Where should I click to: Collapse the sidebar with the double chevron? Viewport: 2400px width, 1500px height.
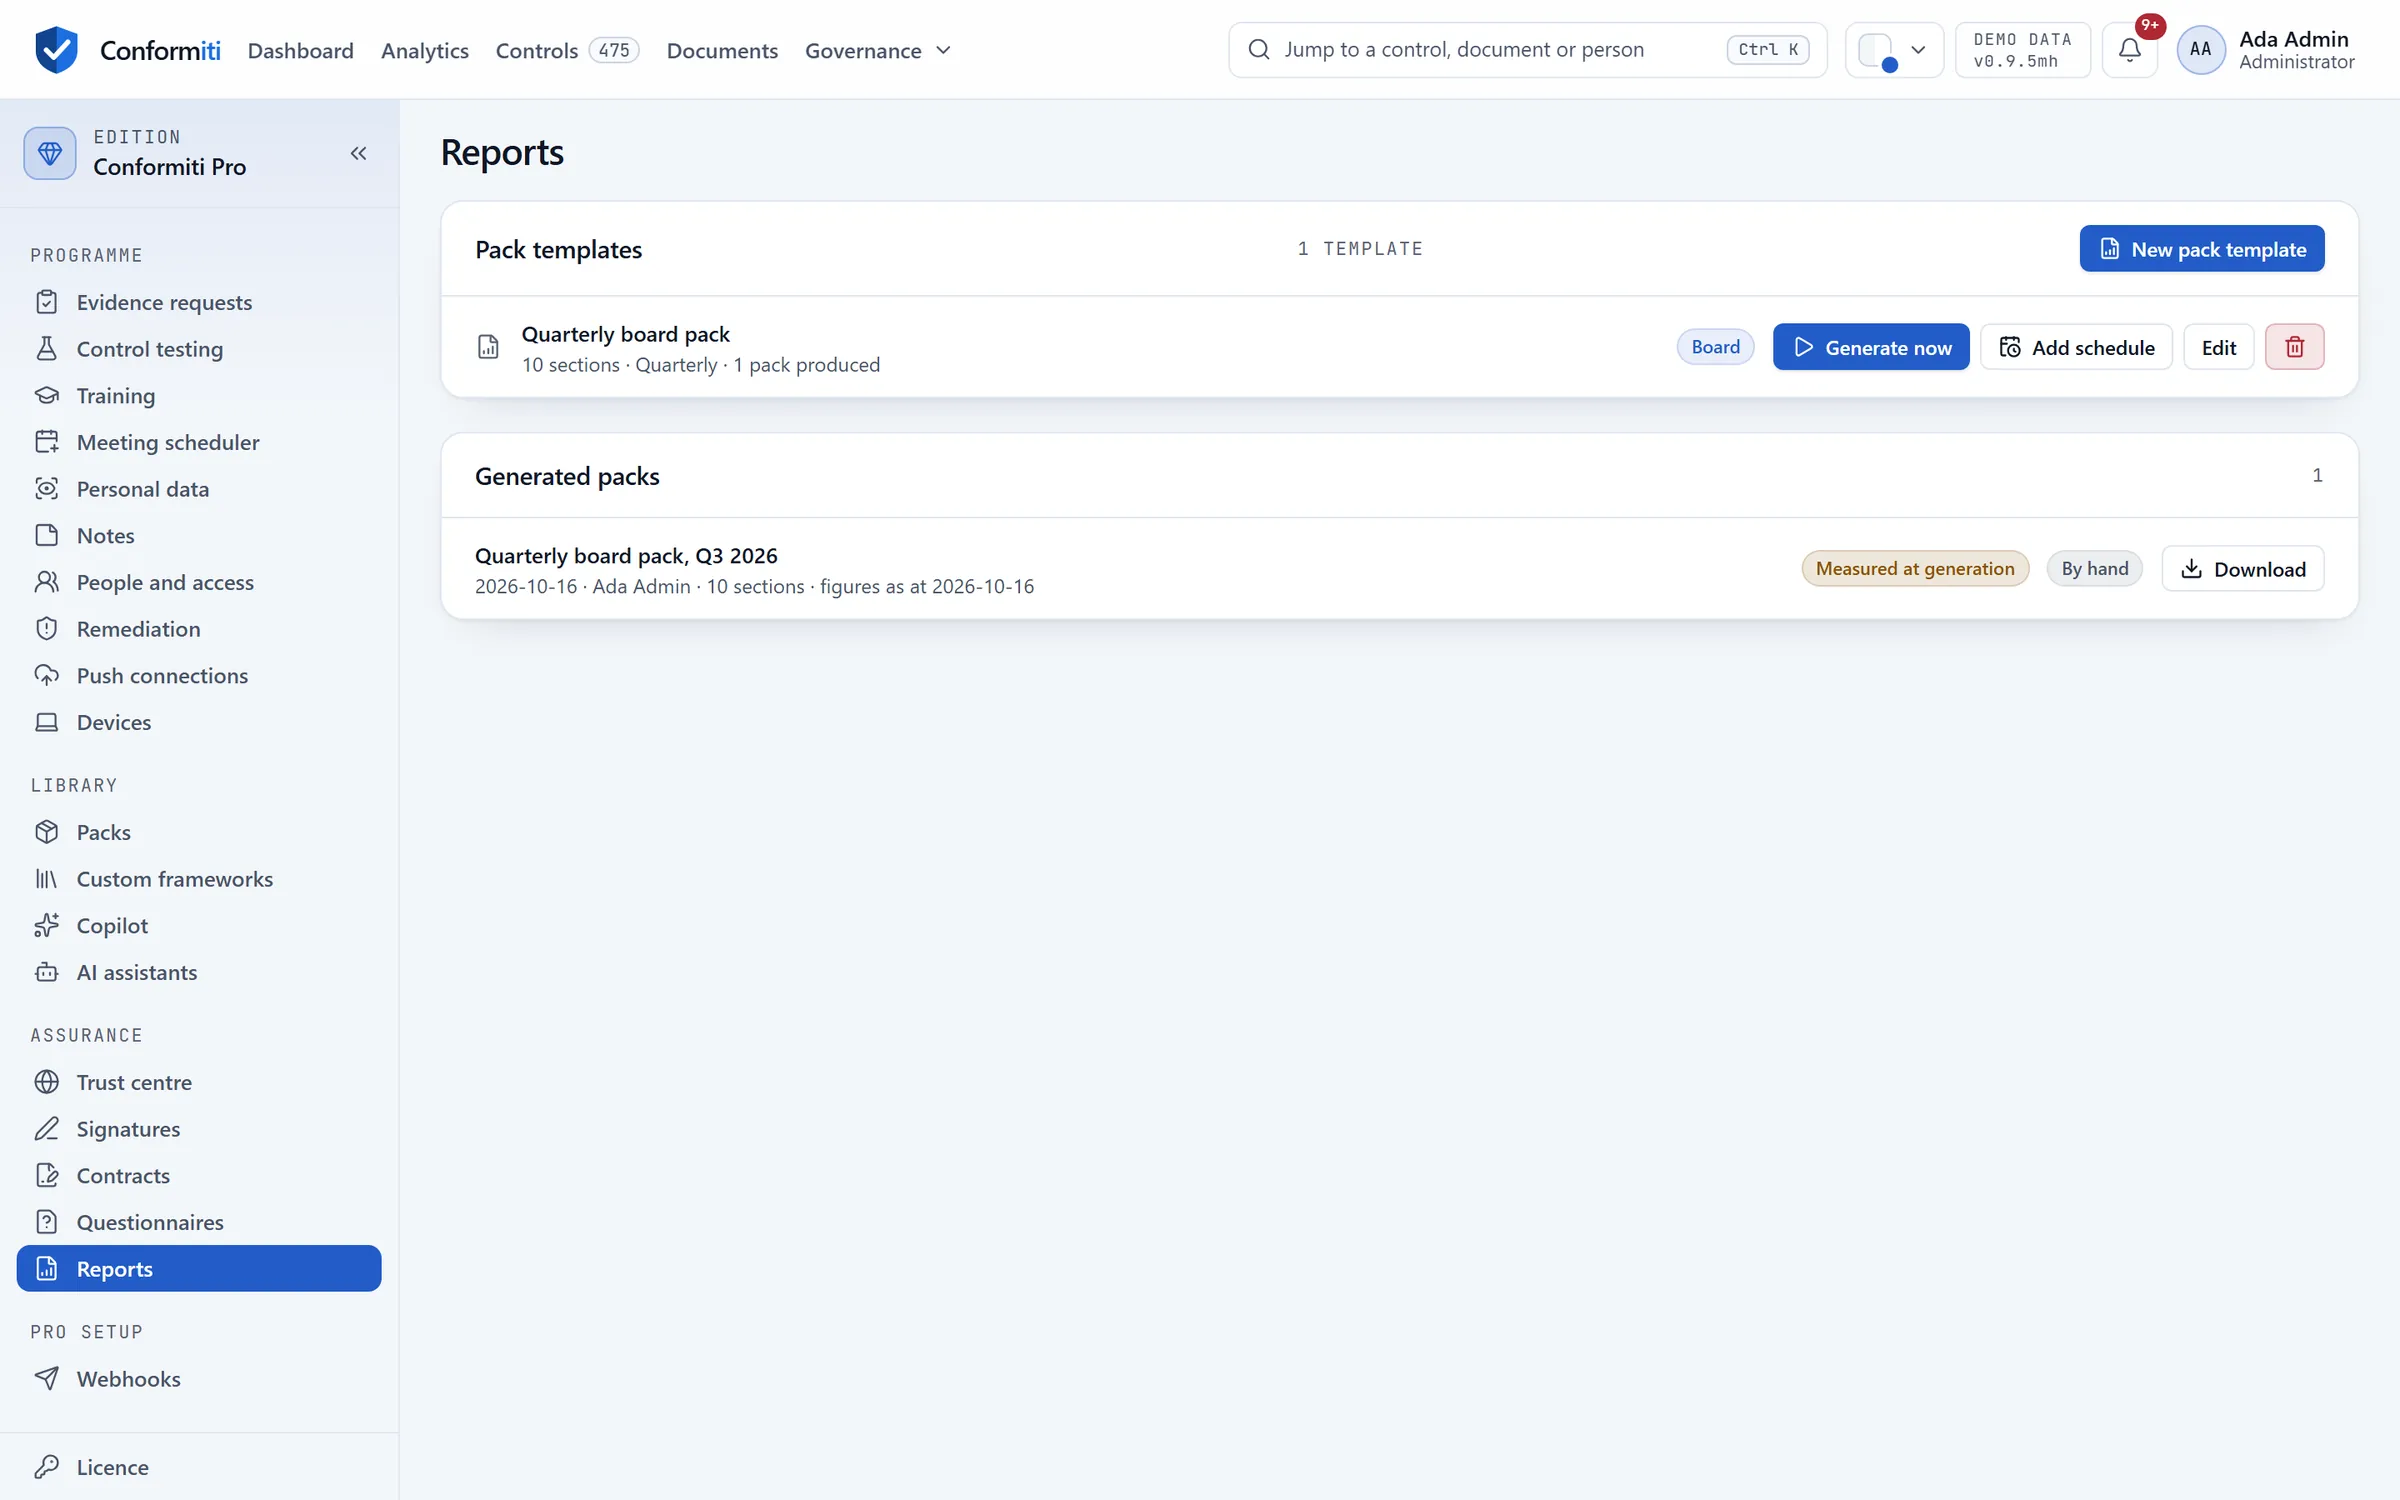(x=358, y=153)
